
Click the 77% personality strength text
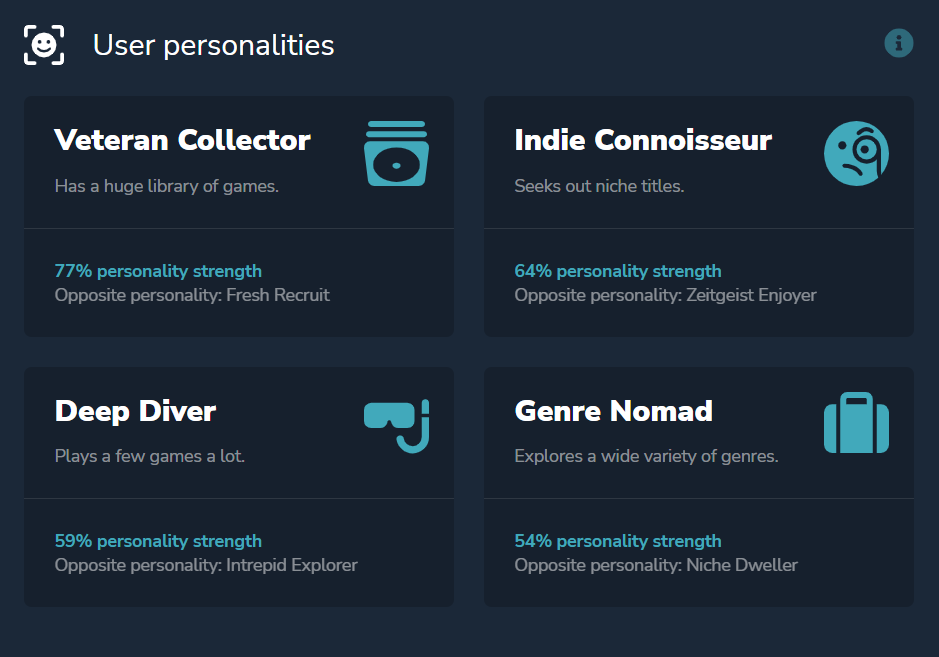pyautogui.click(x=158, y=271)
